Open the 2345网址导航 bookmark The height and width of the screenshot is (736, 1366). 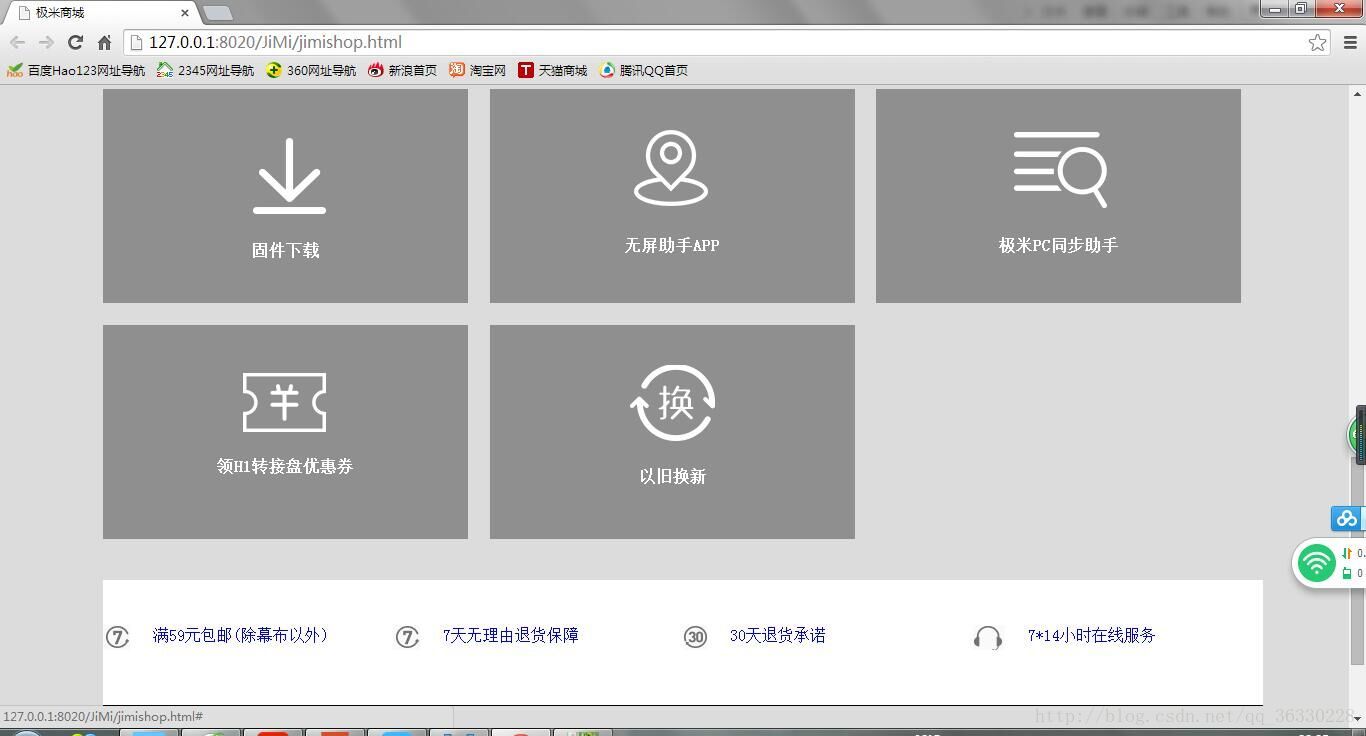point(205,70)
